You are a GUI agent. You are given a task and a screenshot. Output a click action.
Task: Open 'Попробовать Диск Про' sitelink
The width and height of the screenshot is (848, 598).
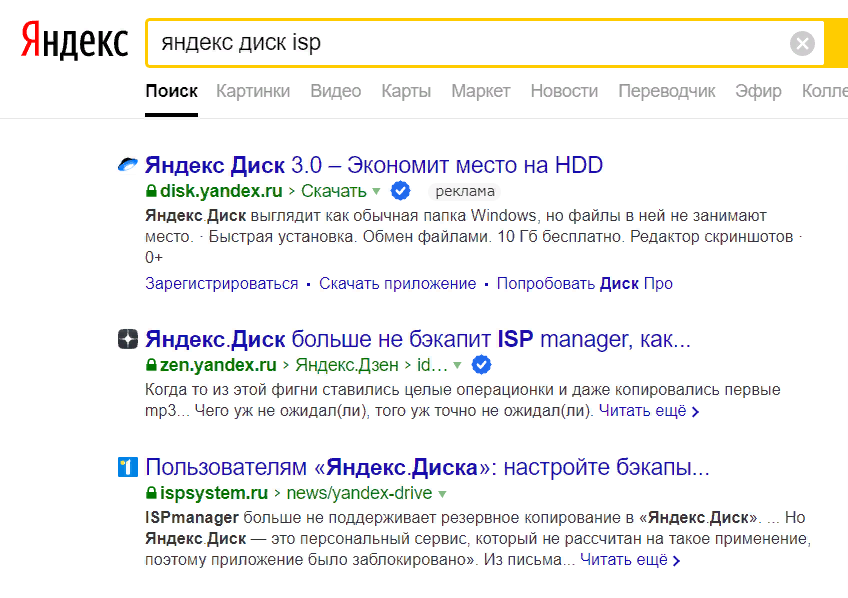pos(585,283)
